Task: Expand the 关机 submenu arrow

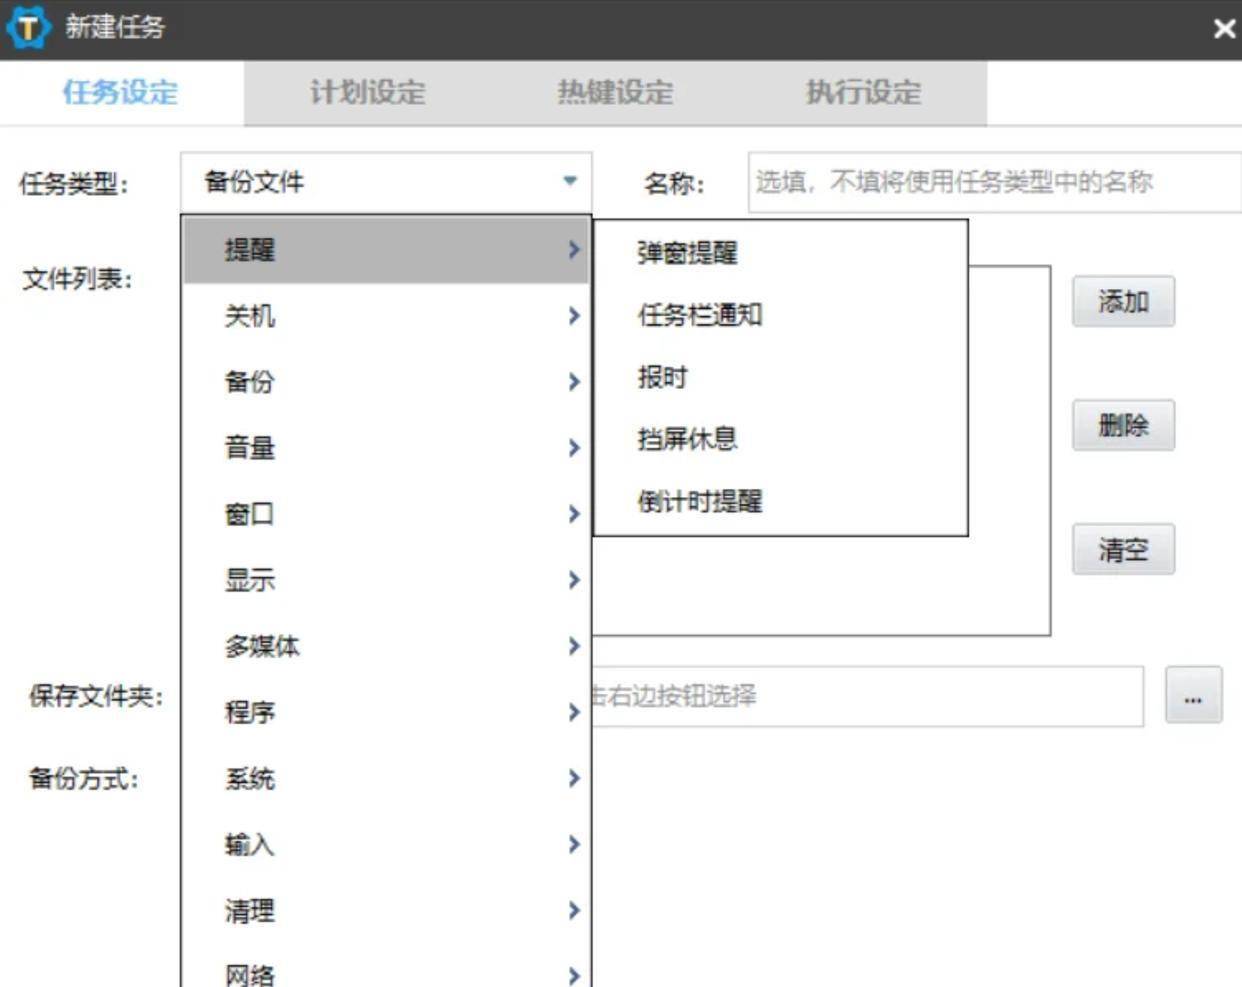Action: (574, 315)
